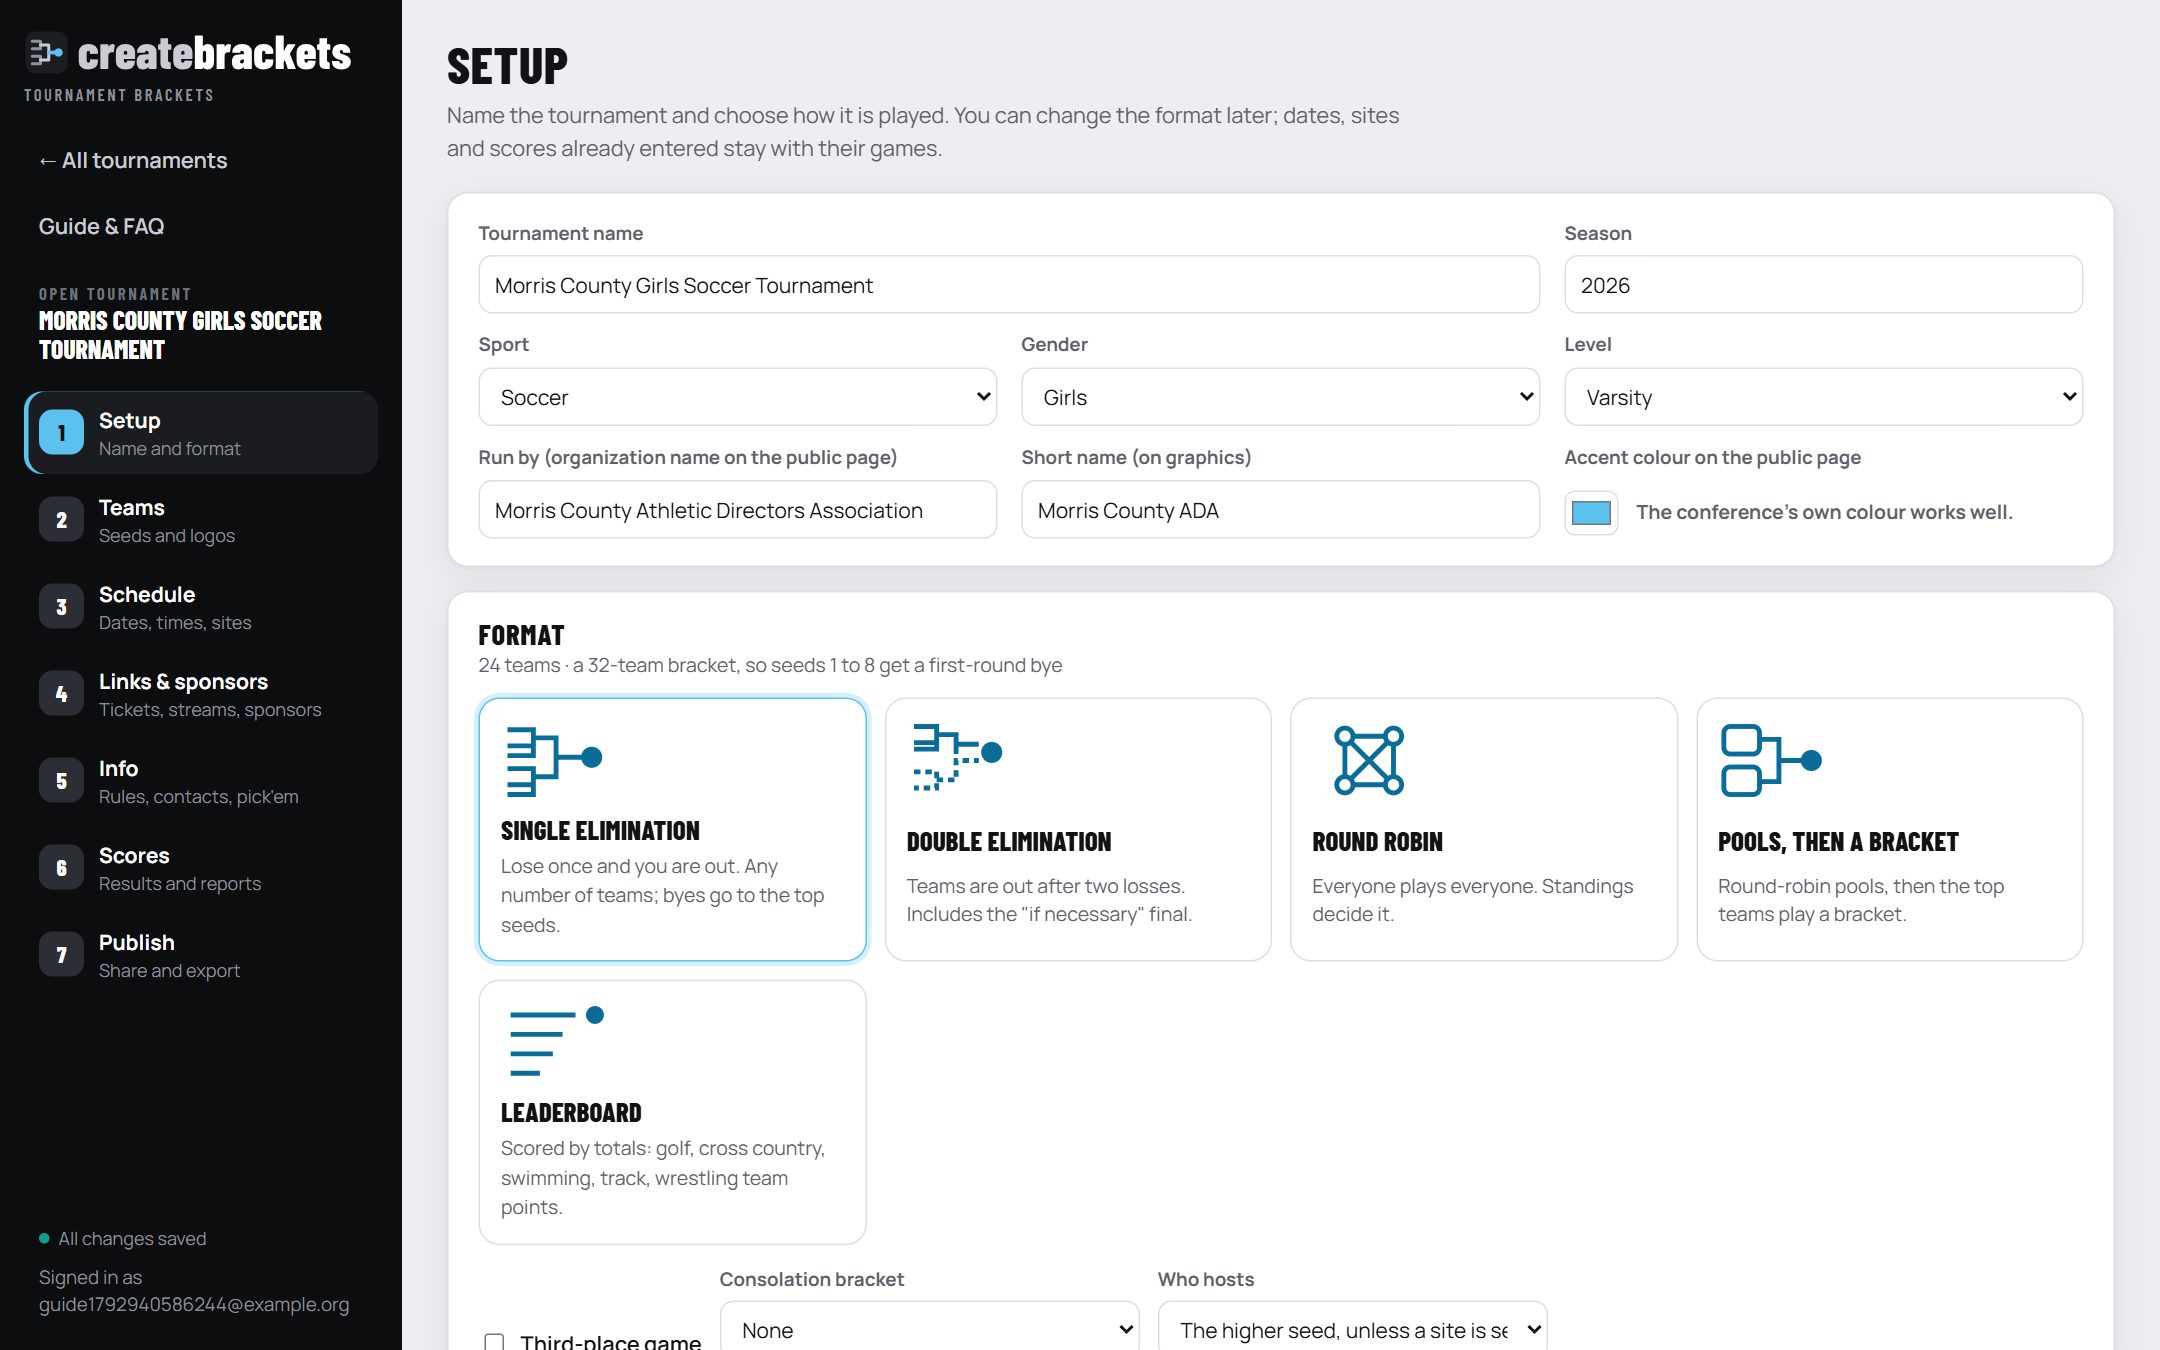Open the Sport dropdown
This screenshot has width=2160, height=1350.
click(738, 397)
